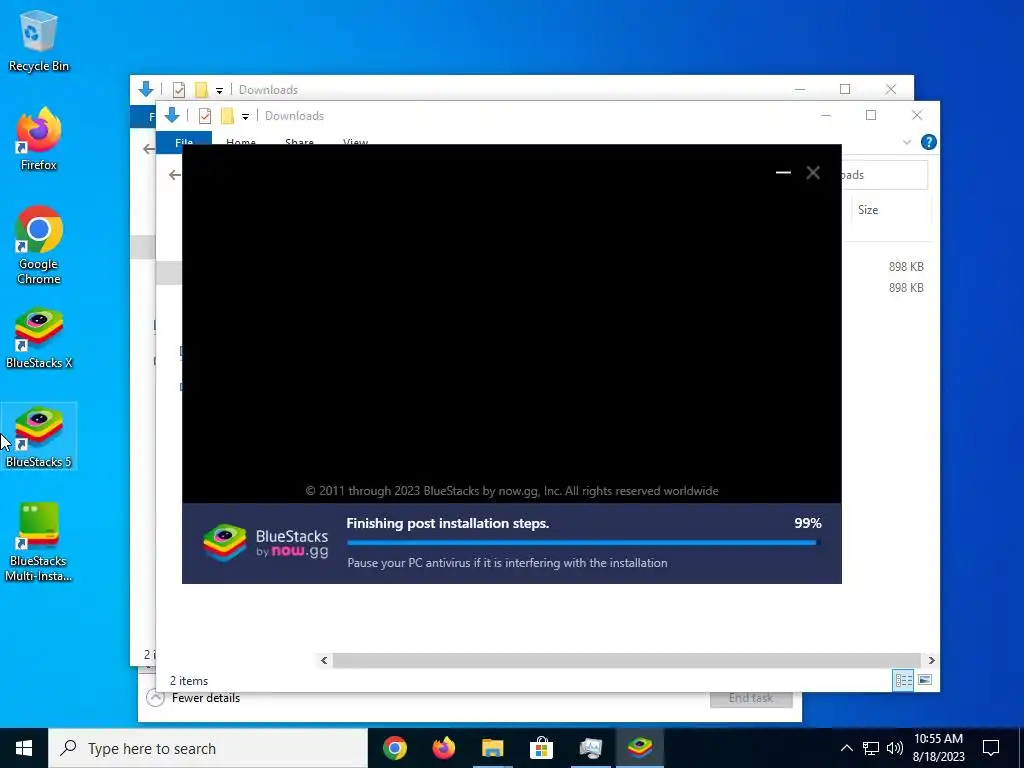1024x768 pixels.
Task: Open the clock showing 10:55 AM
Action: (938, 748)
